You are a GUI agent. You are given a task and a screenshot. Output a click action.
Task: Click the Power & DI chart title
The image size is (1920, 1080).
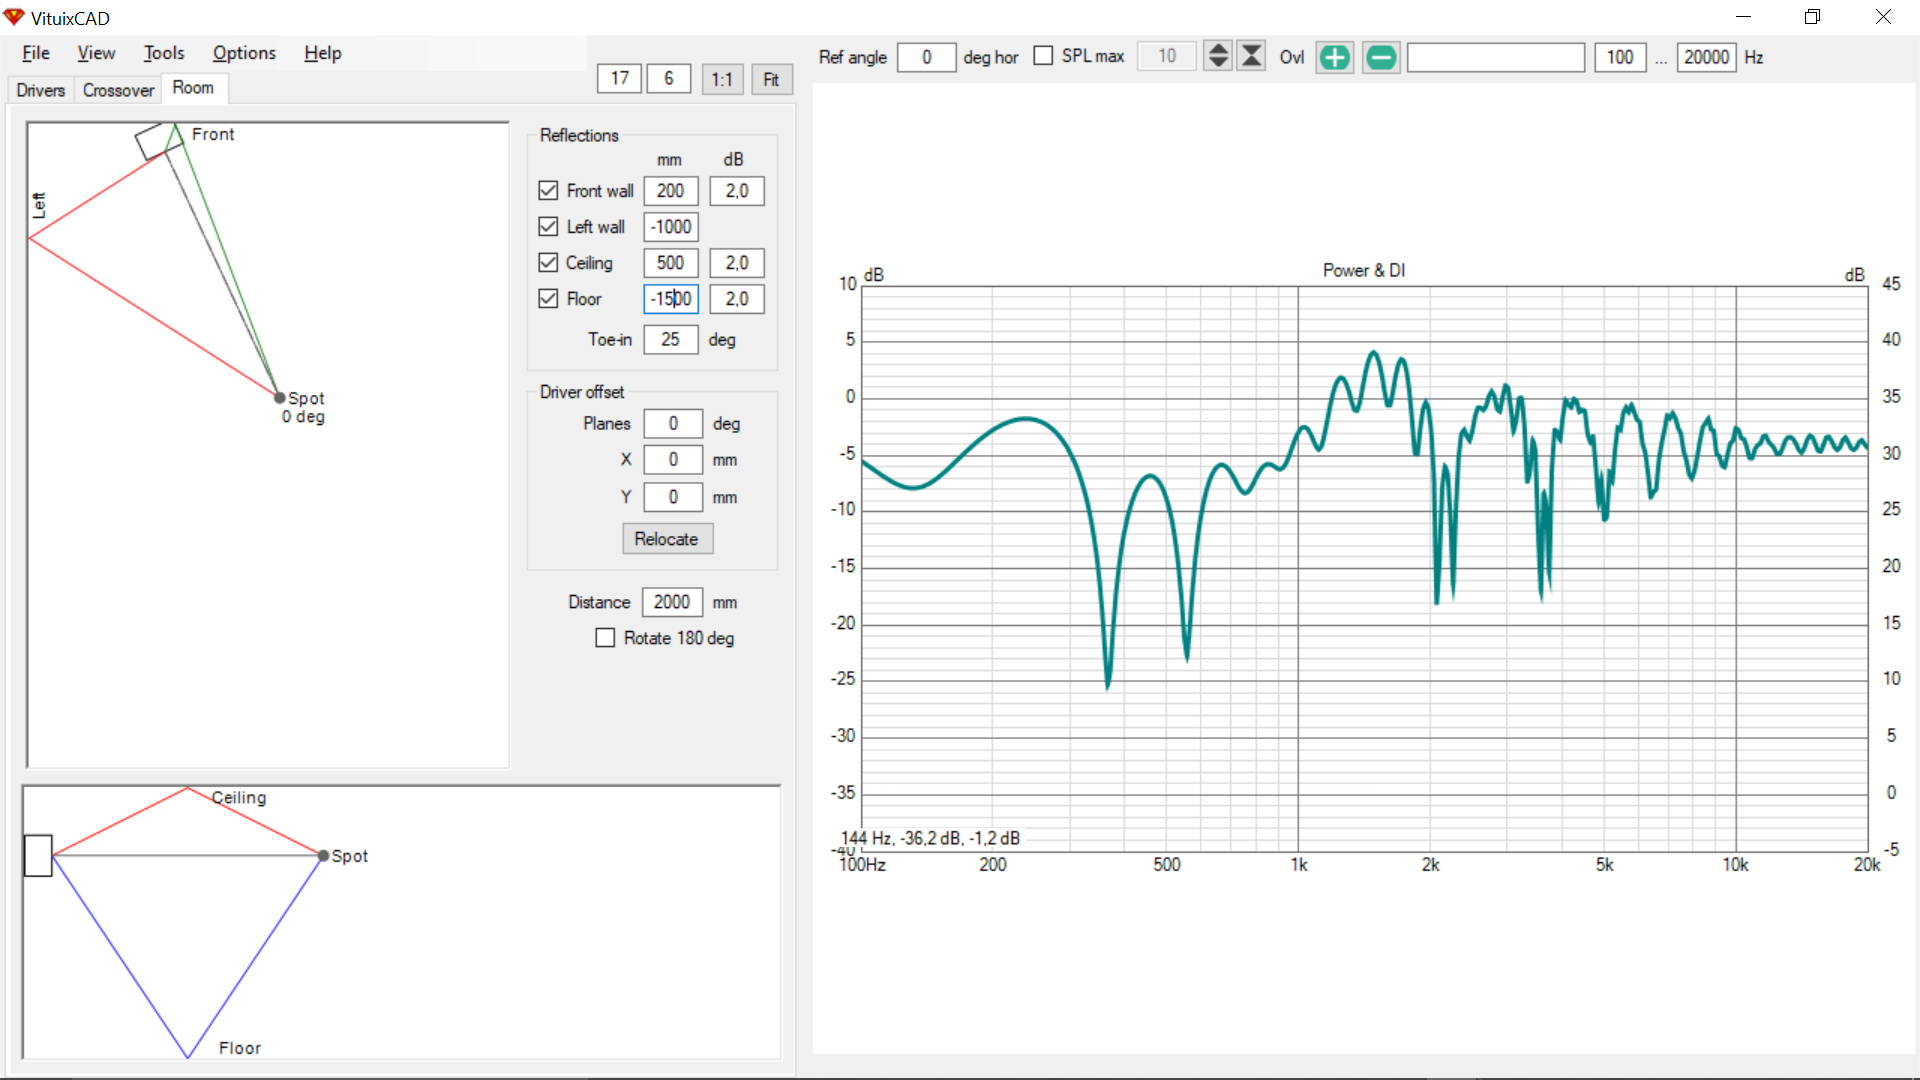(x=1364, y=270)
